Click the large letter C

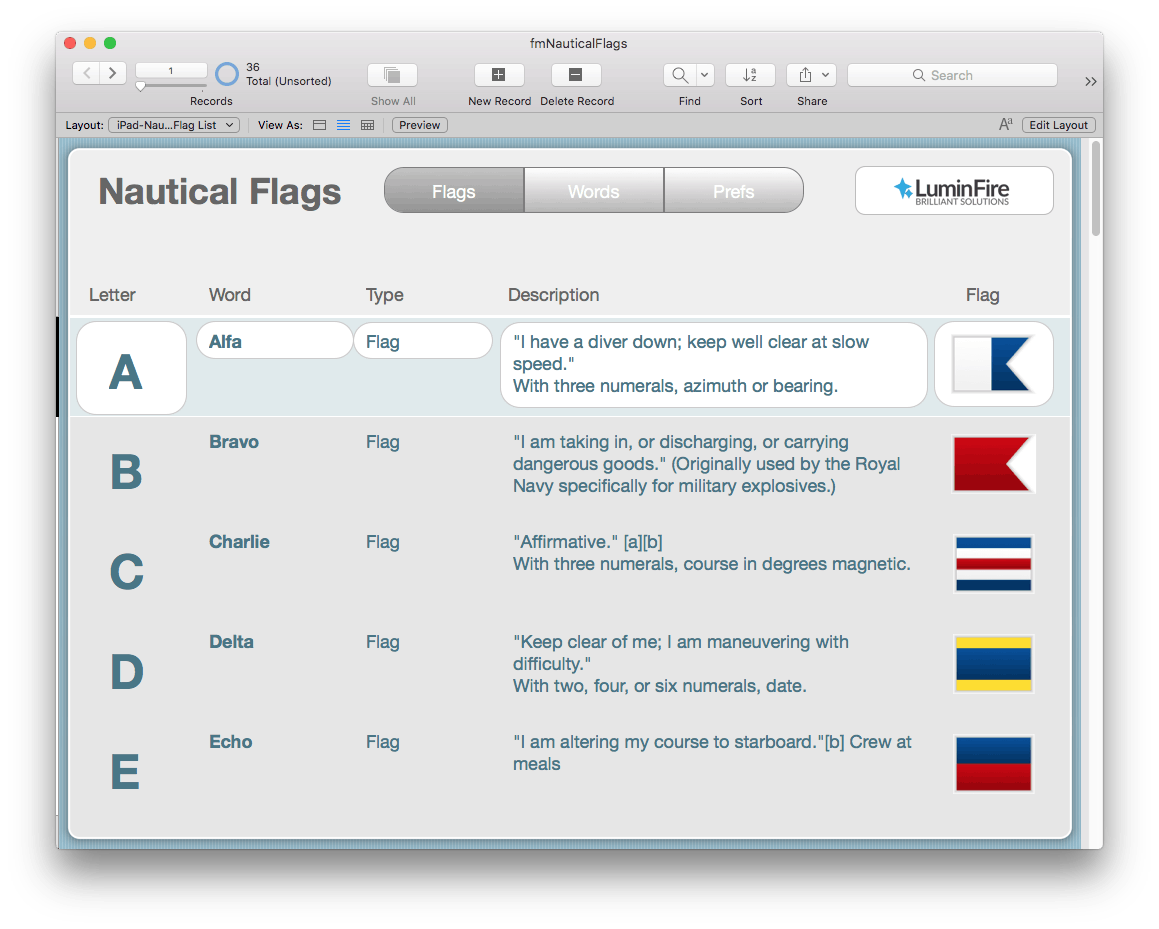[x=126, y=571]
